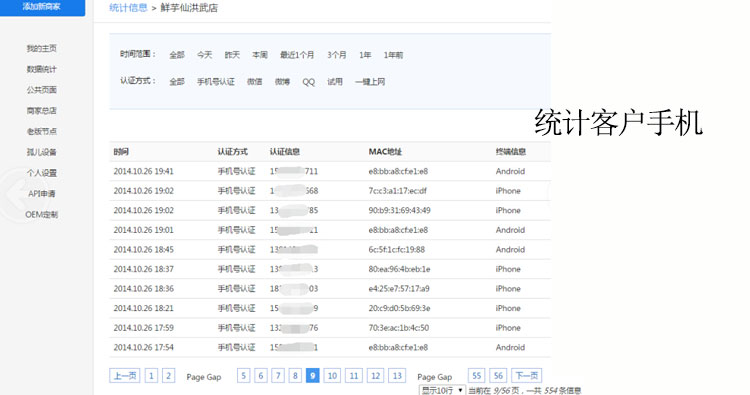Filter time range by 最近1个月
The height and width of the screenshot is (395, 750).
point(297,55)
